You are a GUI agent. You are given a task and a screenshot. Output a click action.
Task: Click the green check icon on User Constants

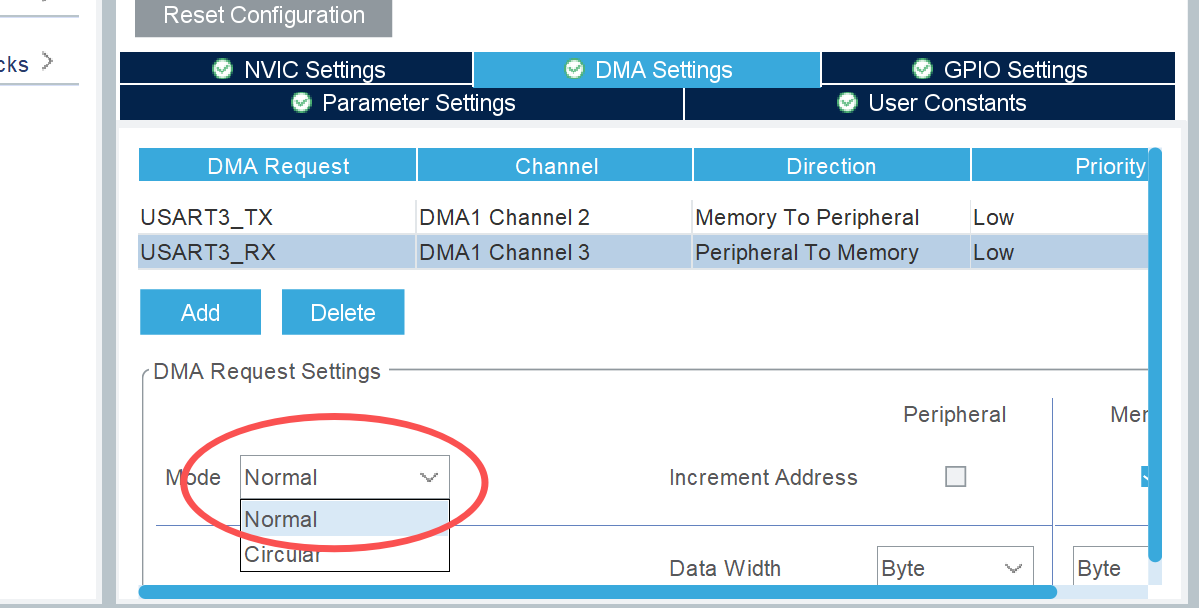(x=847, y=102)
